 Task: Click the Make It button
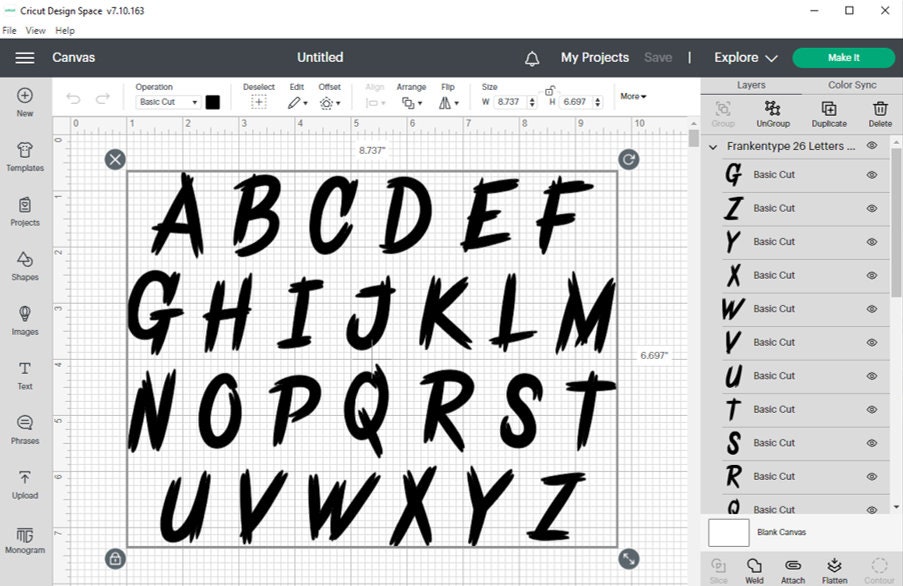(x=843, y=57)
